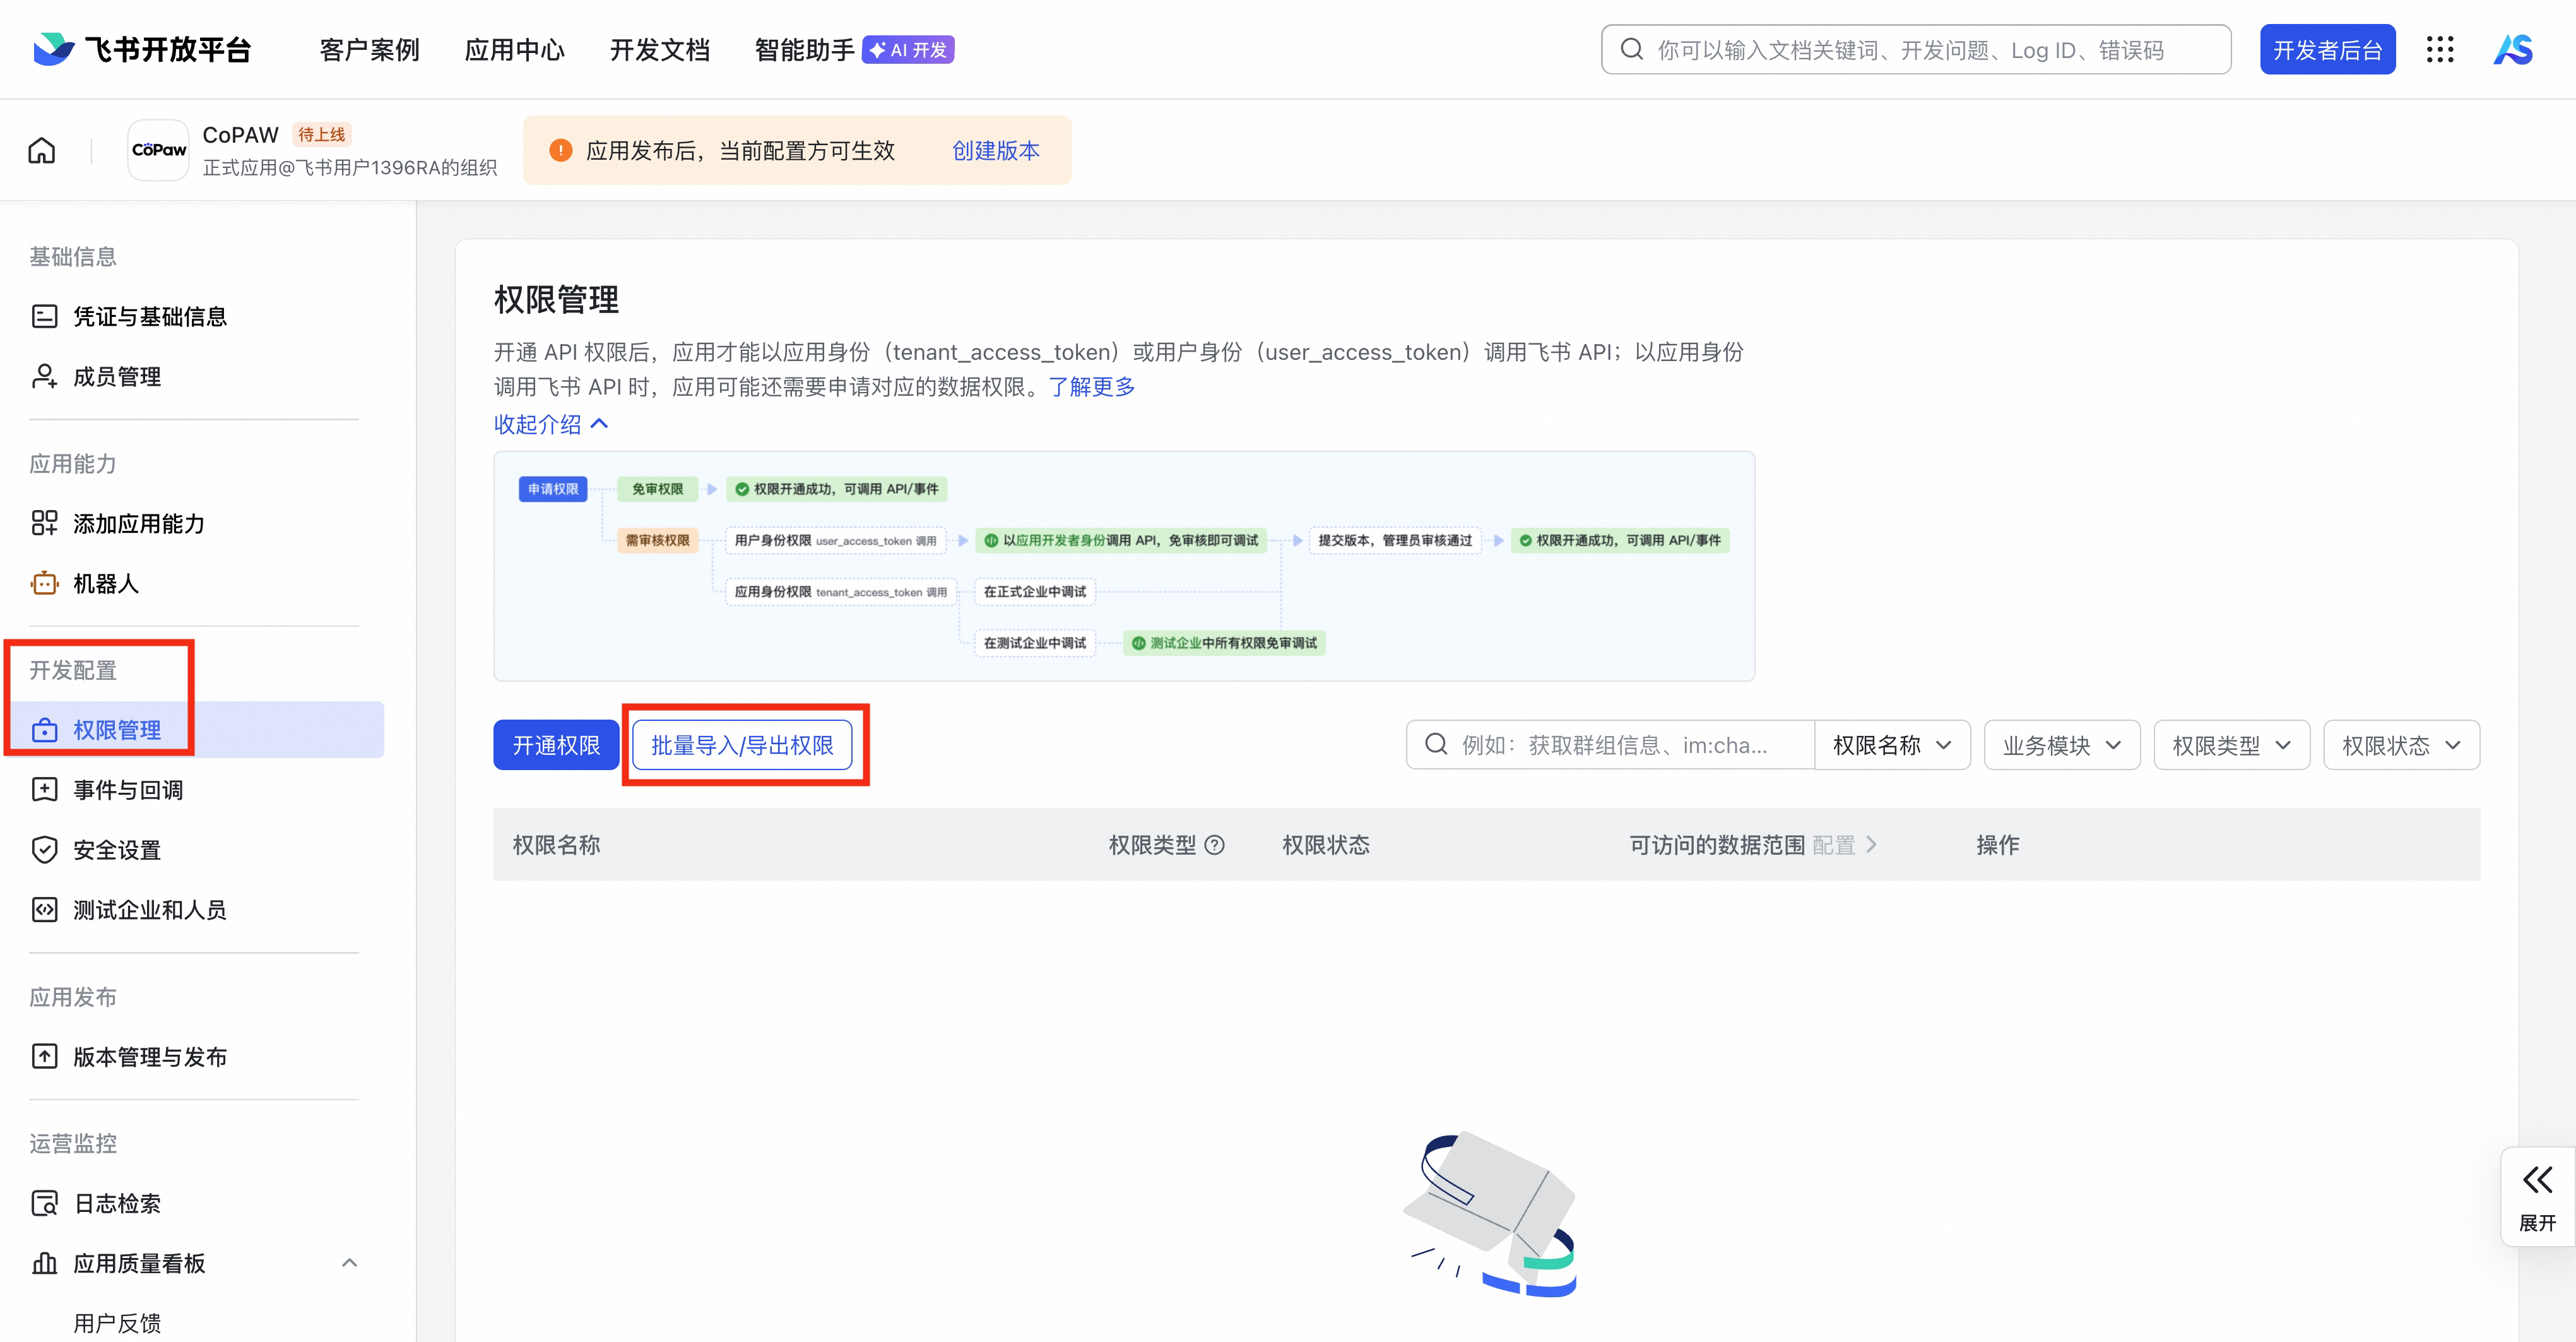Open 事件与回调 sidebar menu item
Image resolution: width=2576 pixels, height=1342 pixels.
point(127,790)
